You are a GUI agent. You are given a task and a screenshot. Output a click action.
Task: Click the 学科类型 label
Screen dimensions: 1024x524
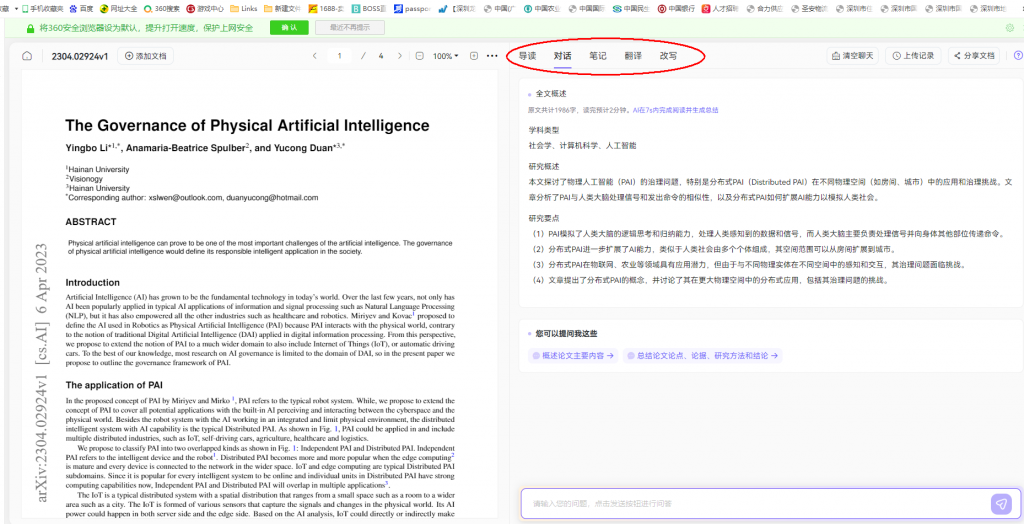543,130
